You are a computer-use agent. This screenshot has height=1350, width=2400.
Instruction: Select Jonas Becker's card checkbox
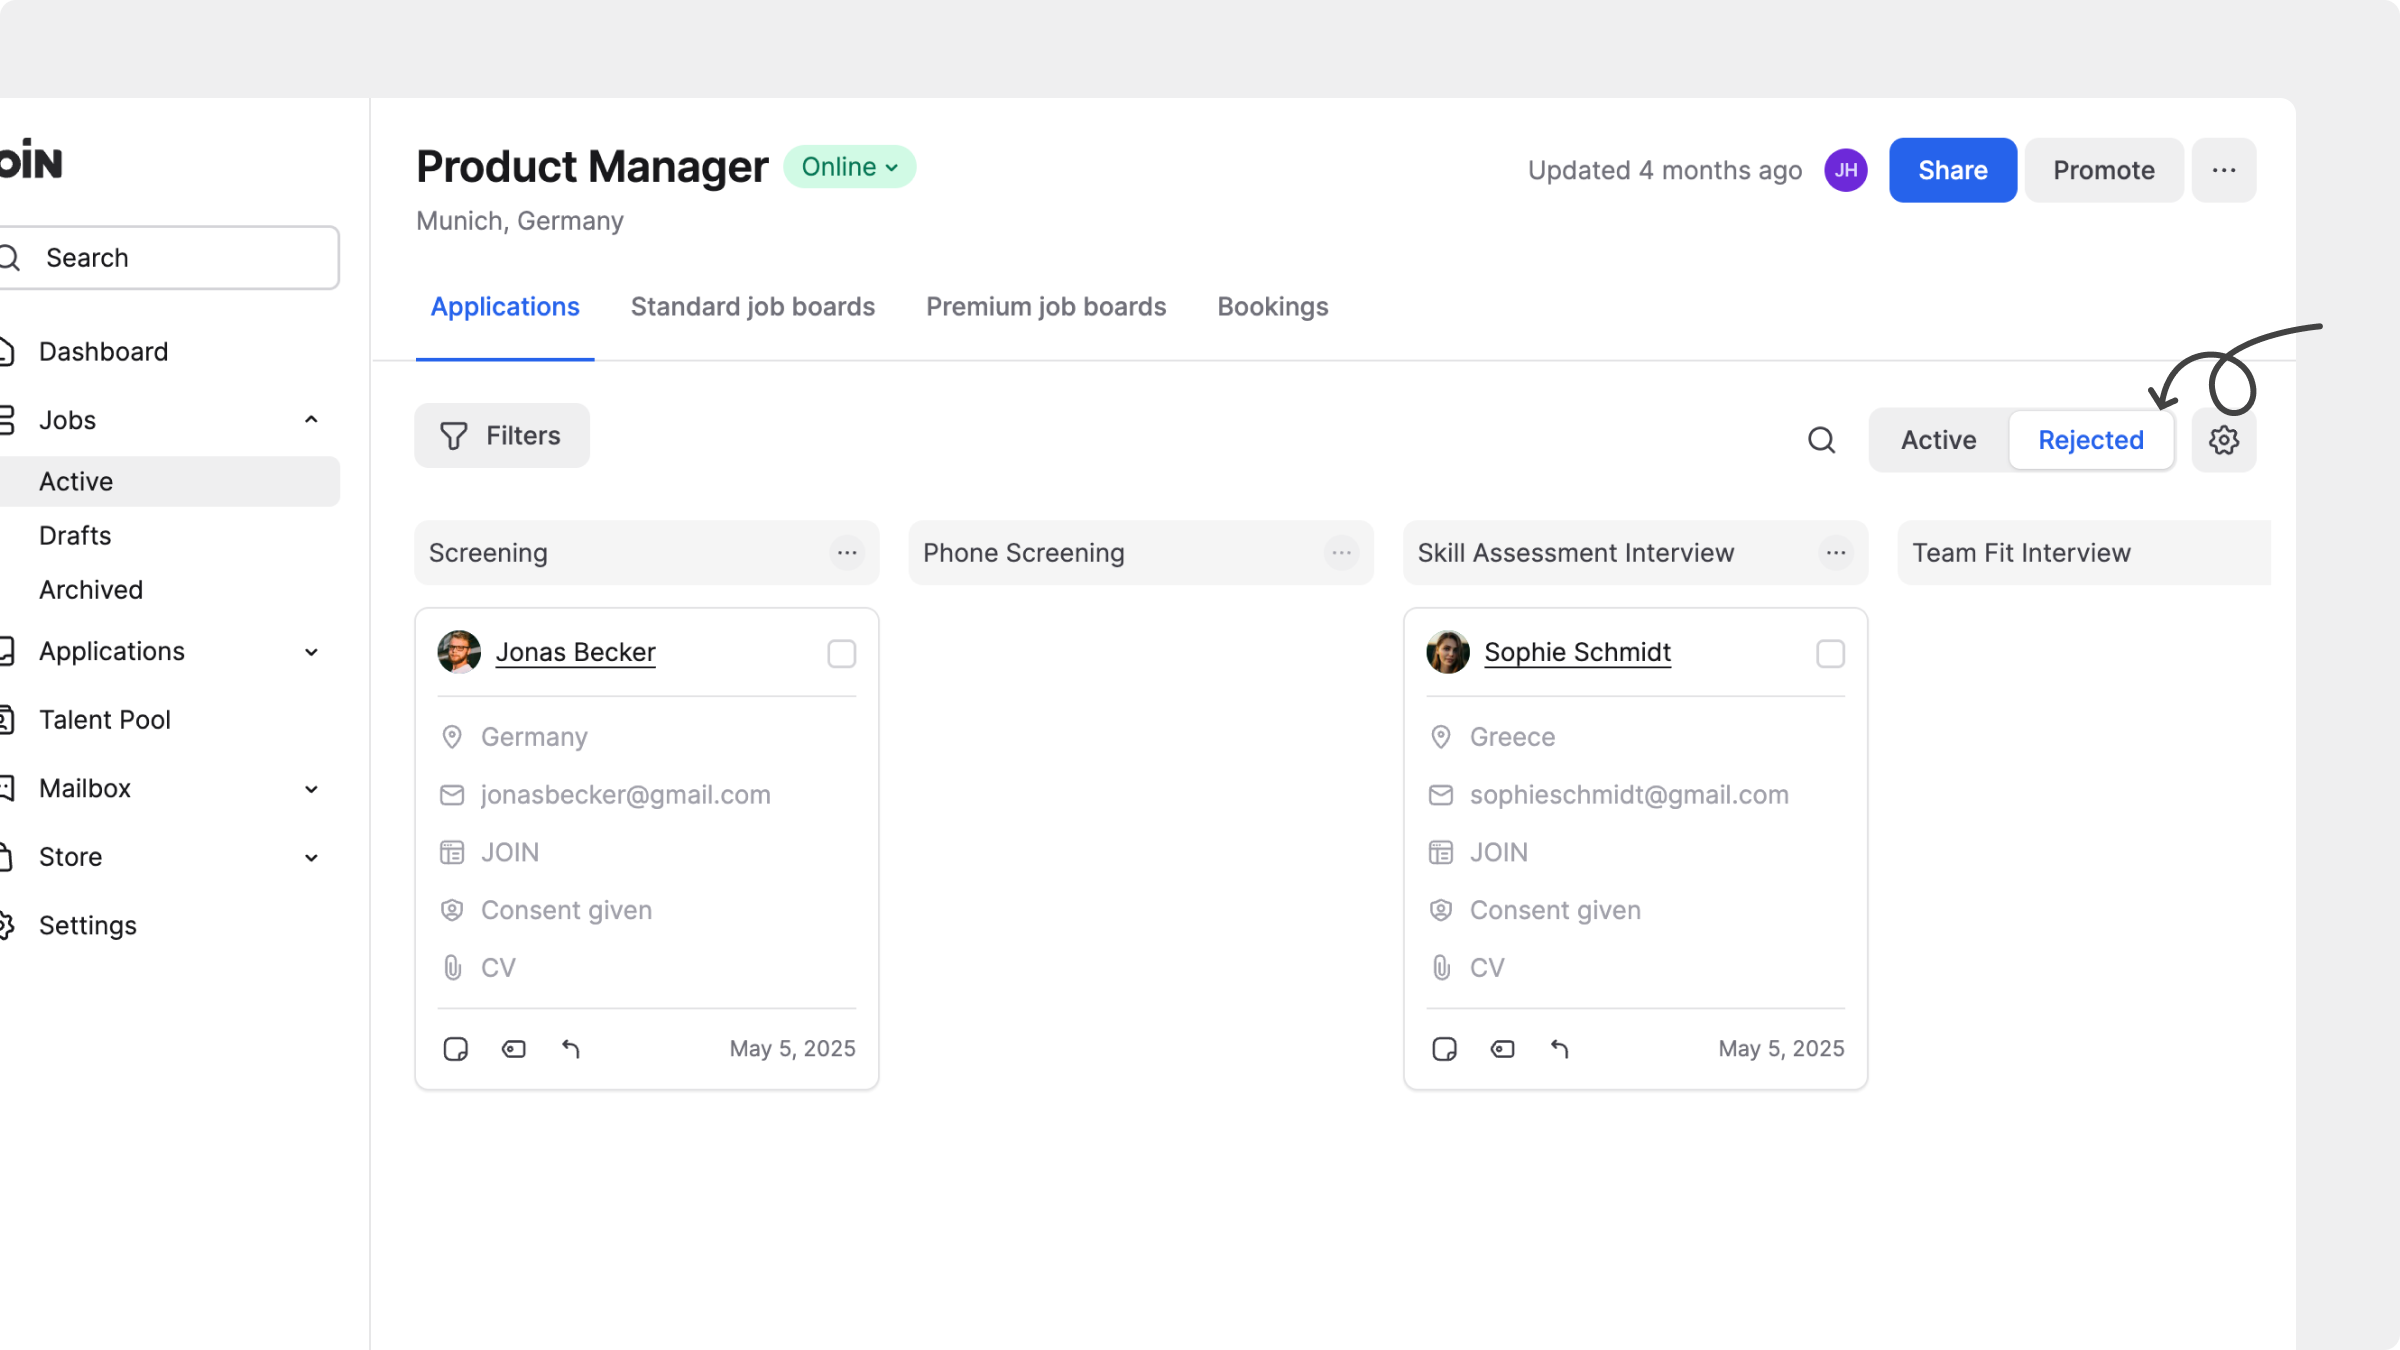pyautogui.click(x=841, y=654)
